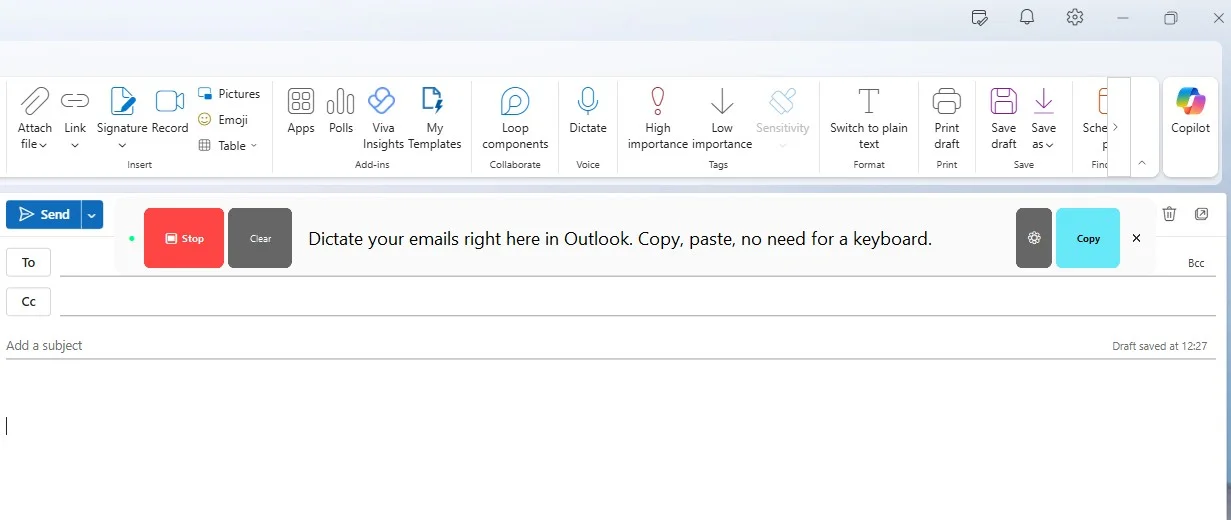
Task: Close the dictation bar with X
Action: [1136, 238]
